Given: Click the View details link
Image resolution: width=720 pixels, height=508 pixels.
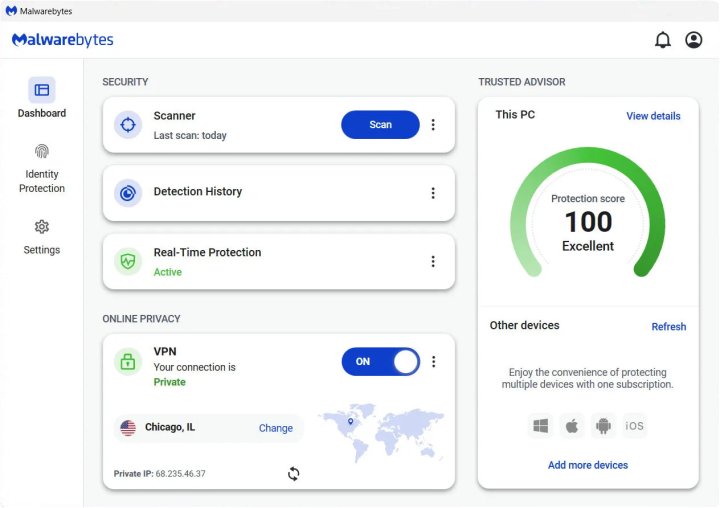Looking at the screenshot, I should (x=653, y=116).
